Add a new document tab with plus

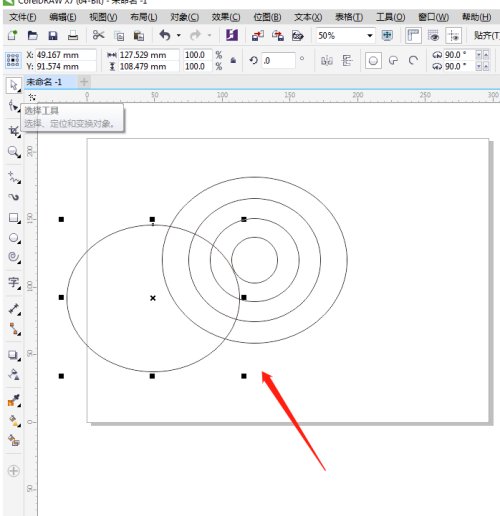(84, 82)
